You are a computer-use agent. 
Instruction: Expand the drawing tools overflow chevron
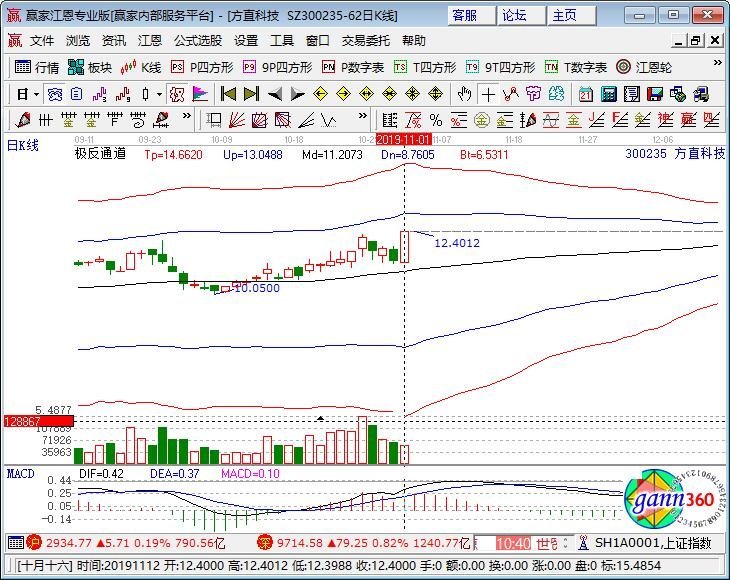186,116
